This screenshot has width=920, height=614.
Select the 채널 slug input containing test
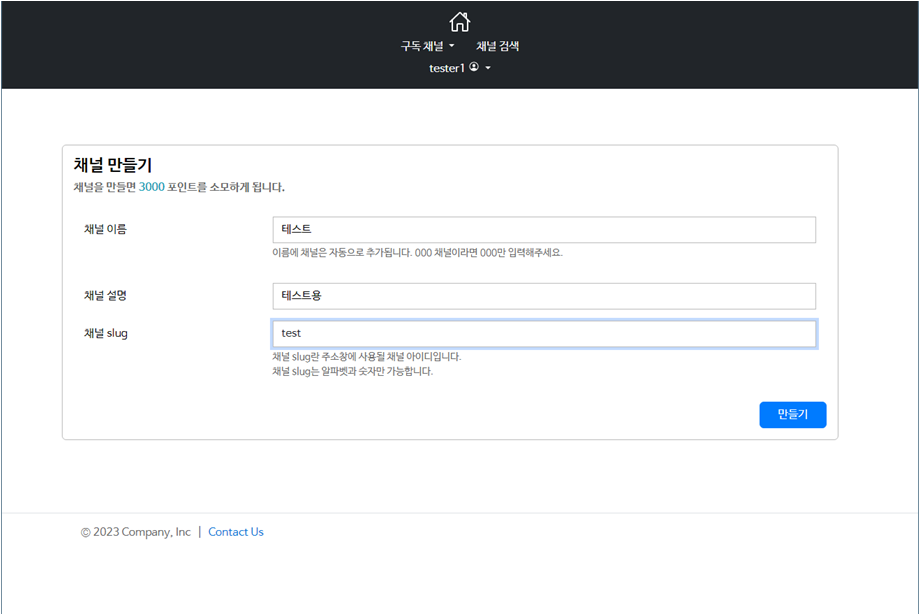(544, 333)
